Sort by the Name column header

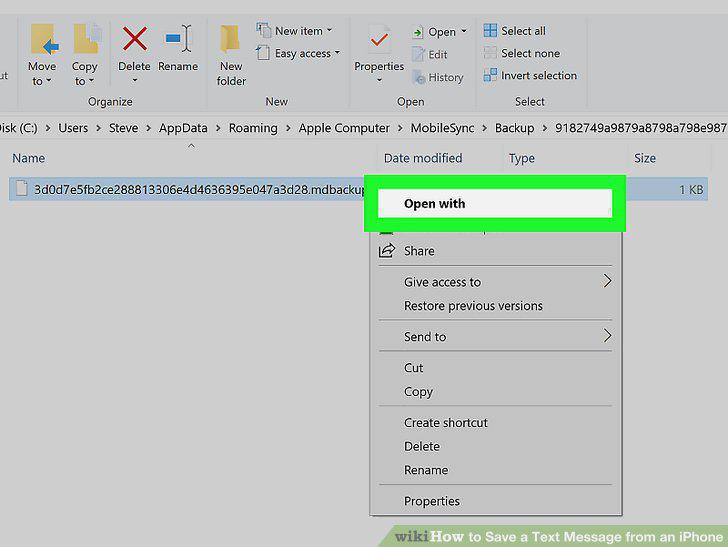tap(28, 158)
